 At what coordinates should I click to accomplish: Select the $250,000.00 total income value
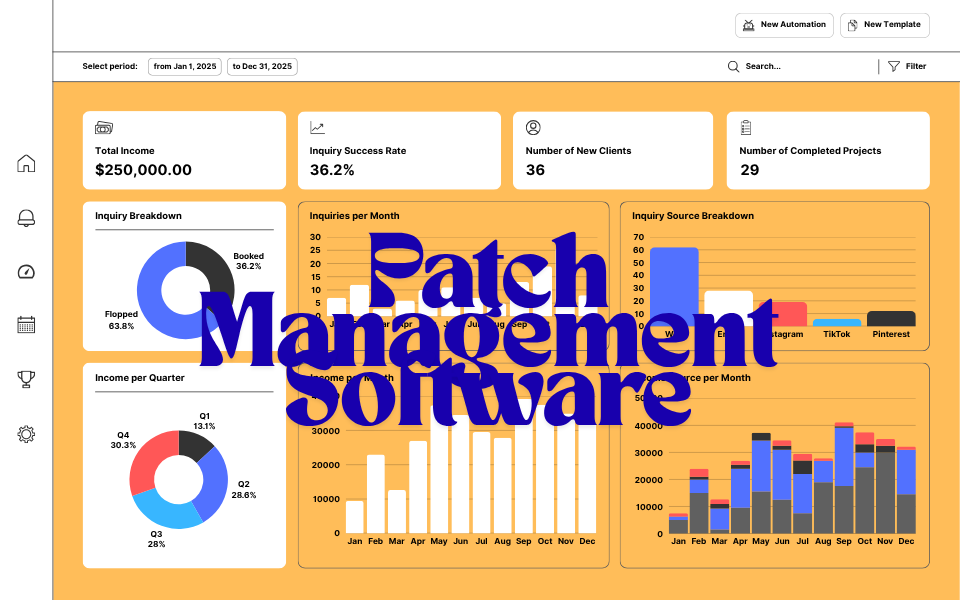(143, 170)
